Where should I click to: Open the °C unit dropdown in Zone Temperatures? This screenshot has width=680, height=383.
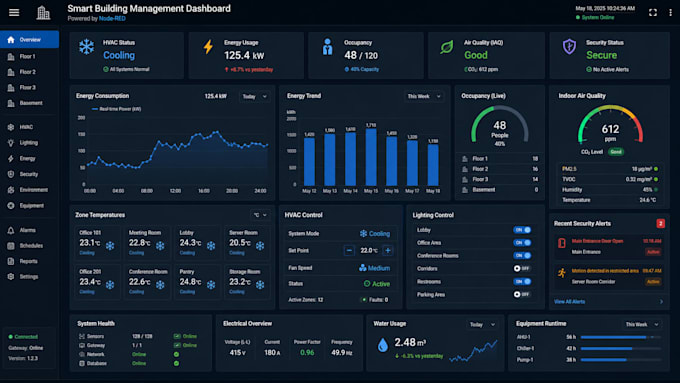(x=260, y=215)
